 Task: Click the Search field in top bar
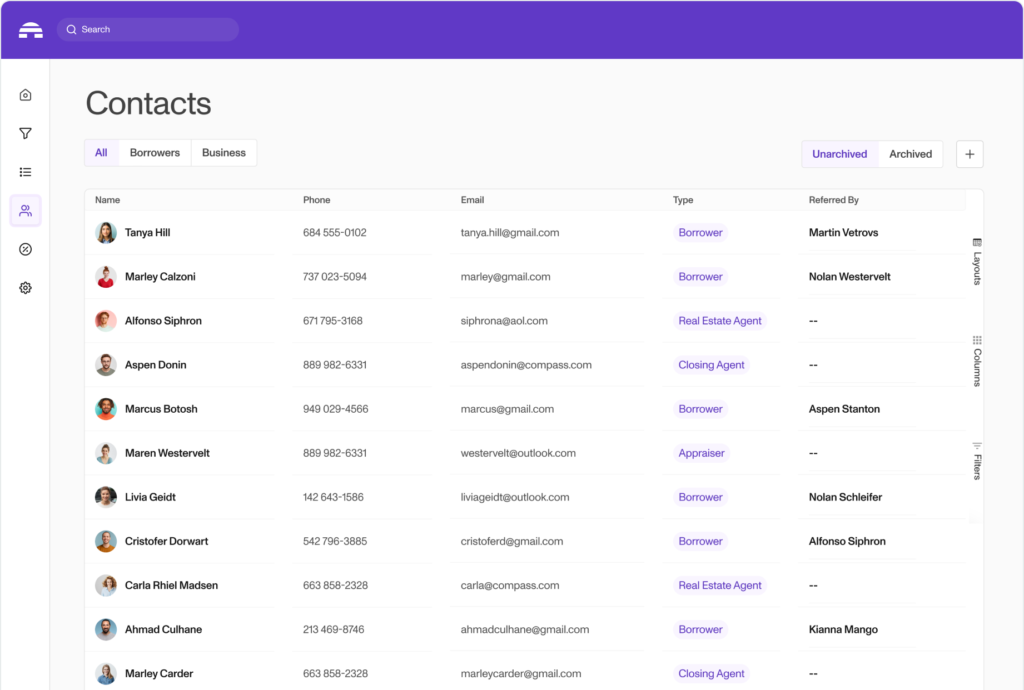(x=148, y=30)
